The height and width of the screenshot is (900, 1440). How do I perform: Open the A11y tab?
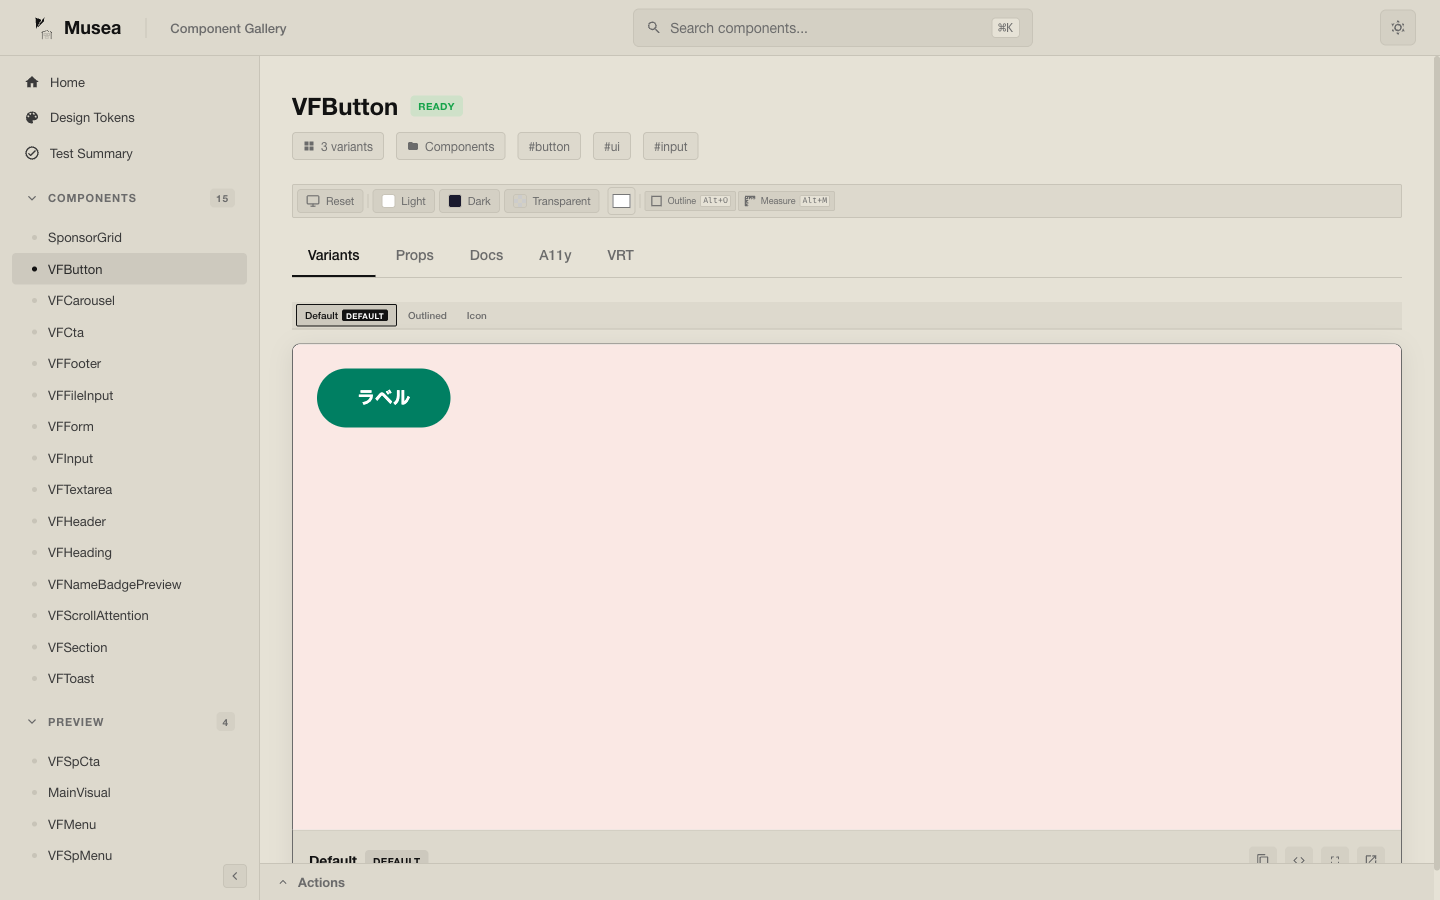click(x=555, y=256)
